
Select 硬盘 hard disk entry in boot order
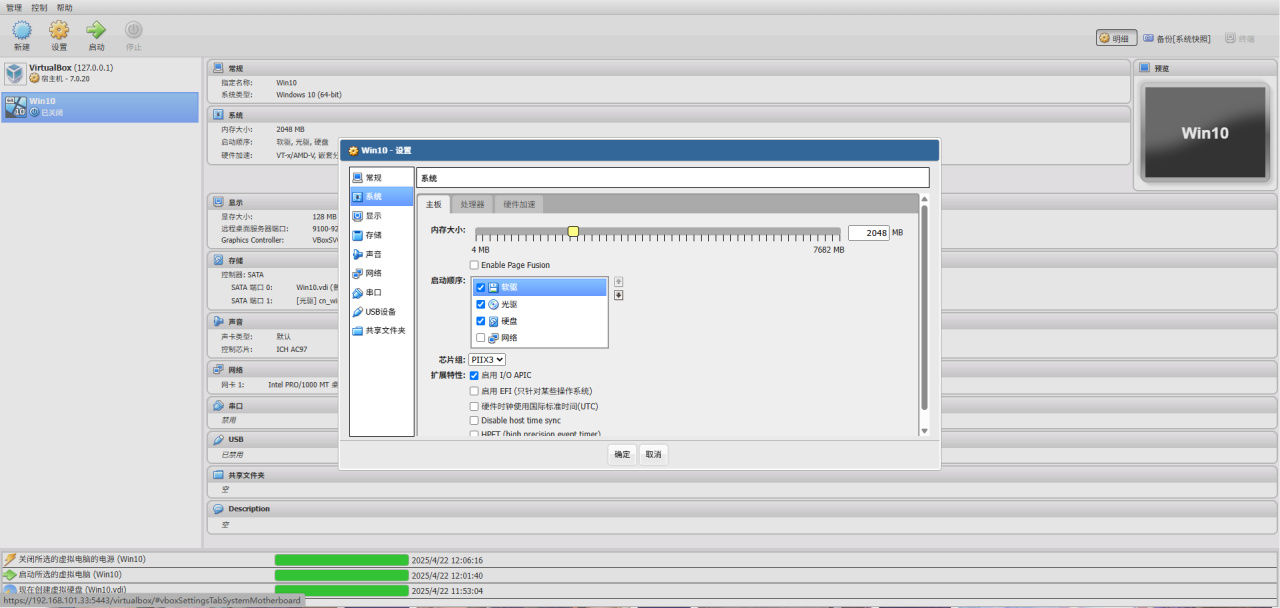540,321
